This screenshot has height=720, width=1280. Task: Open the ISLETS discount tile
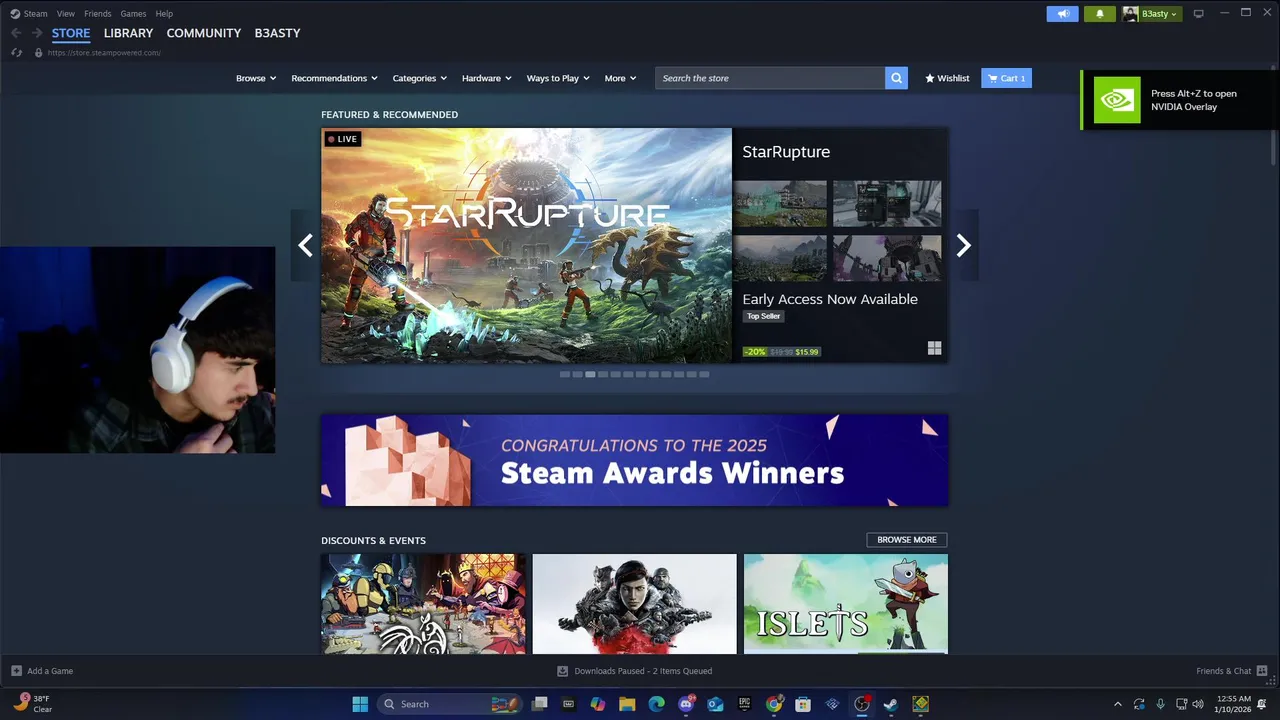click(x=846, y=604)
